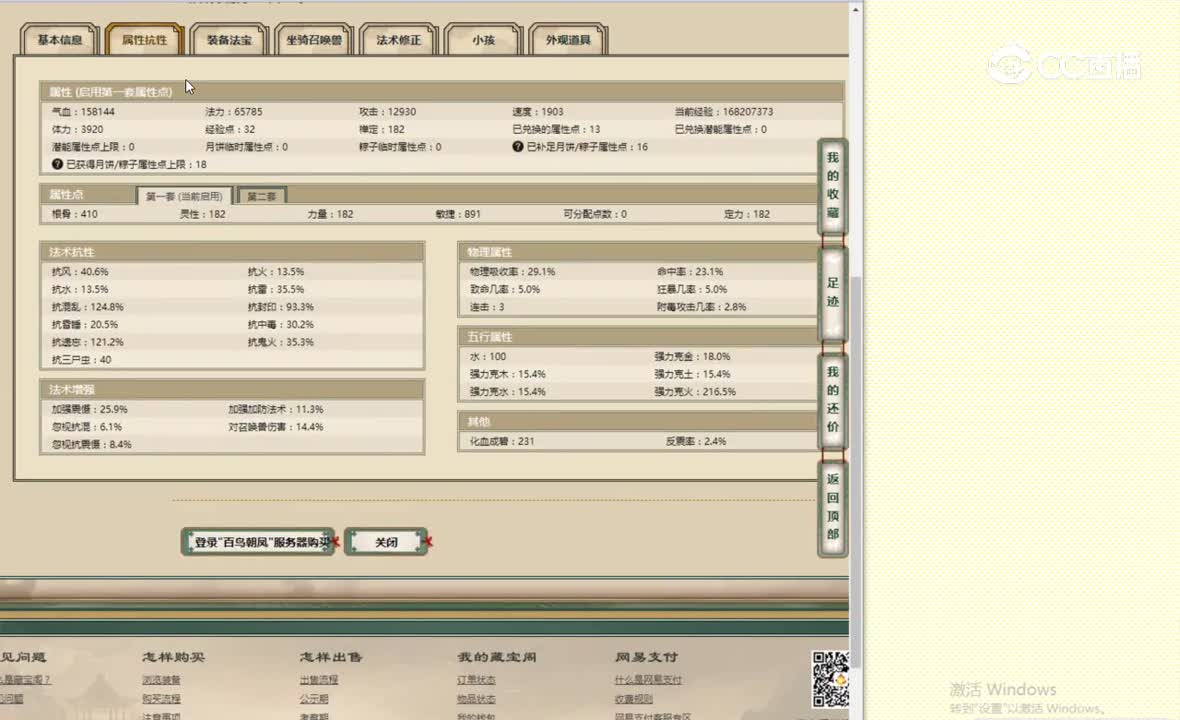
Task: Click the scrollbar up arrow
Action: [855, 9]
